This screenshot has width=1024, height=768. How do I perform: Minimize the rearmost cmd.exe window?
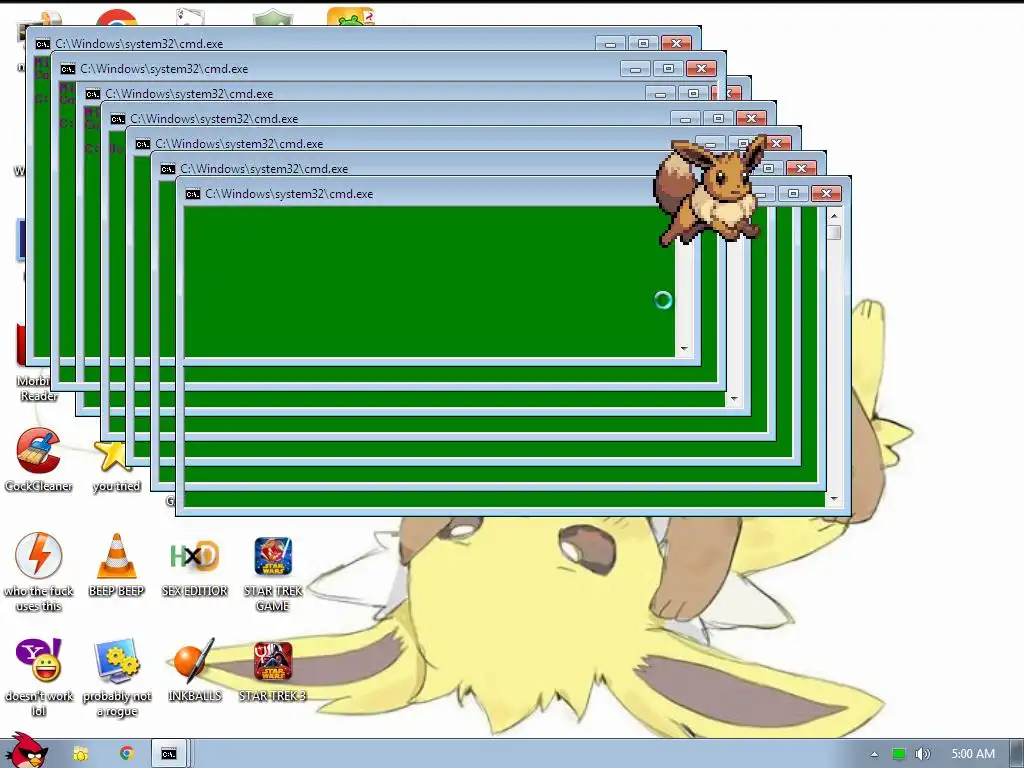click(611, 44)
